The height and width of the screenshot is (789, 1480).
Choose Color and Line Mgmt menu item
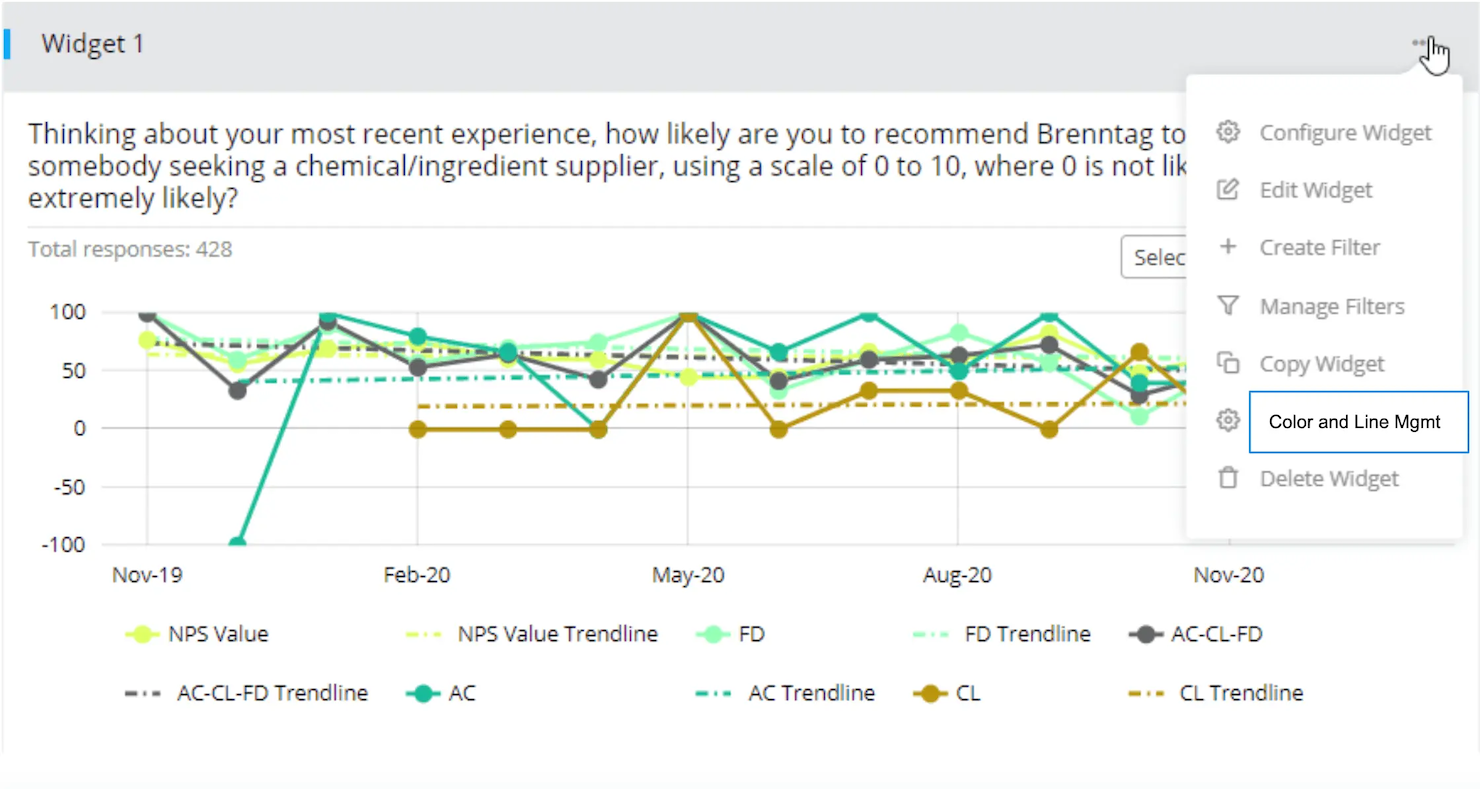pos(1354,422)
